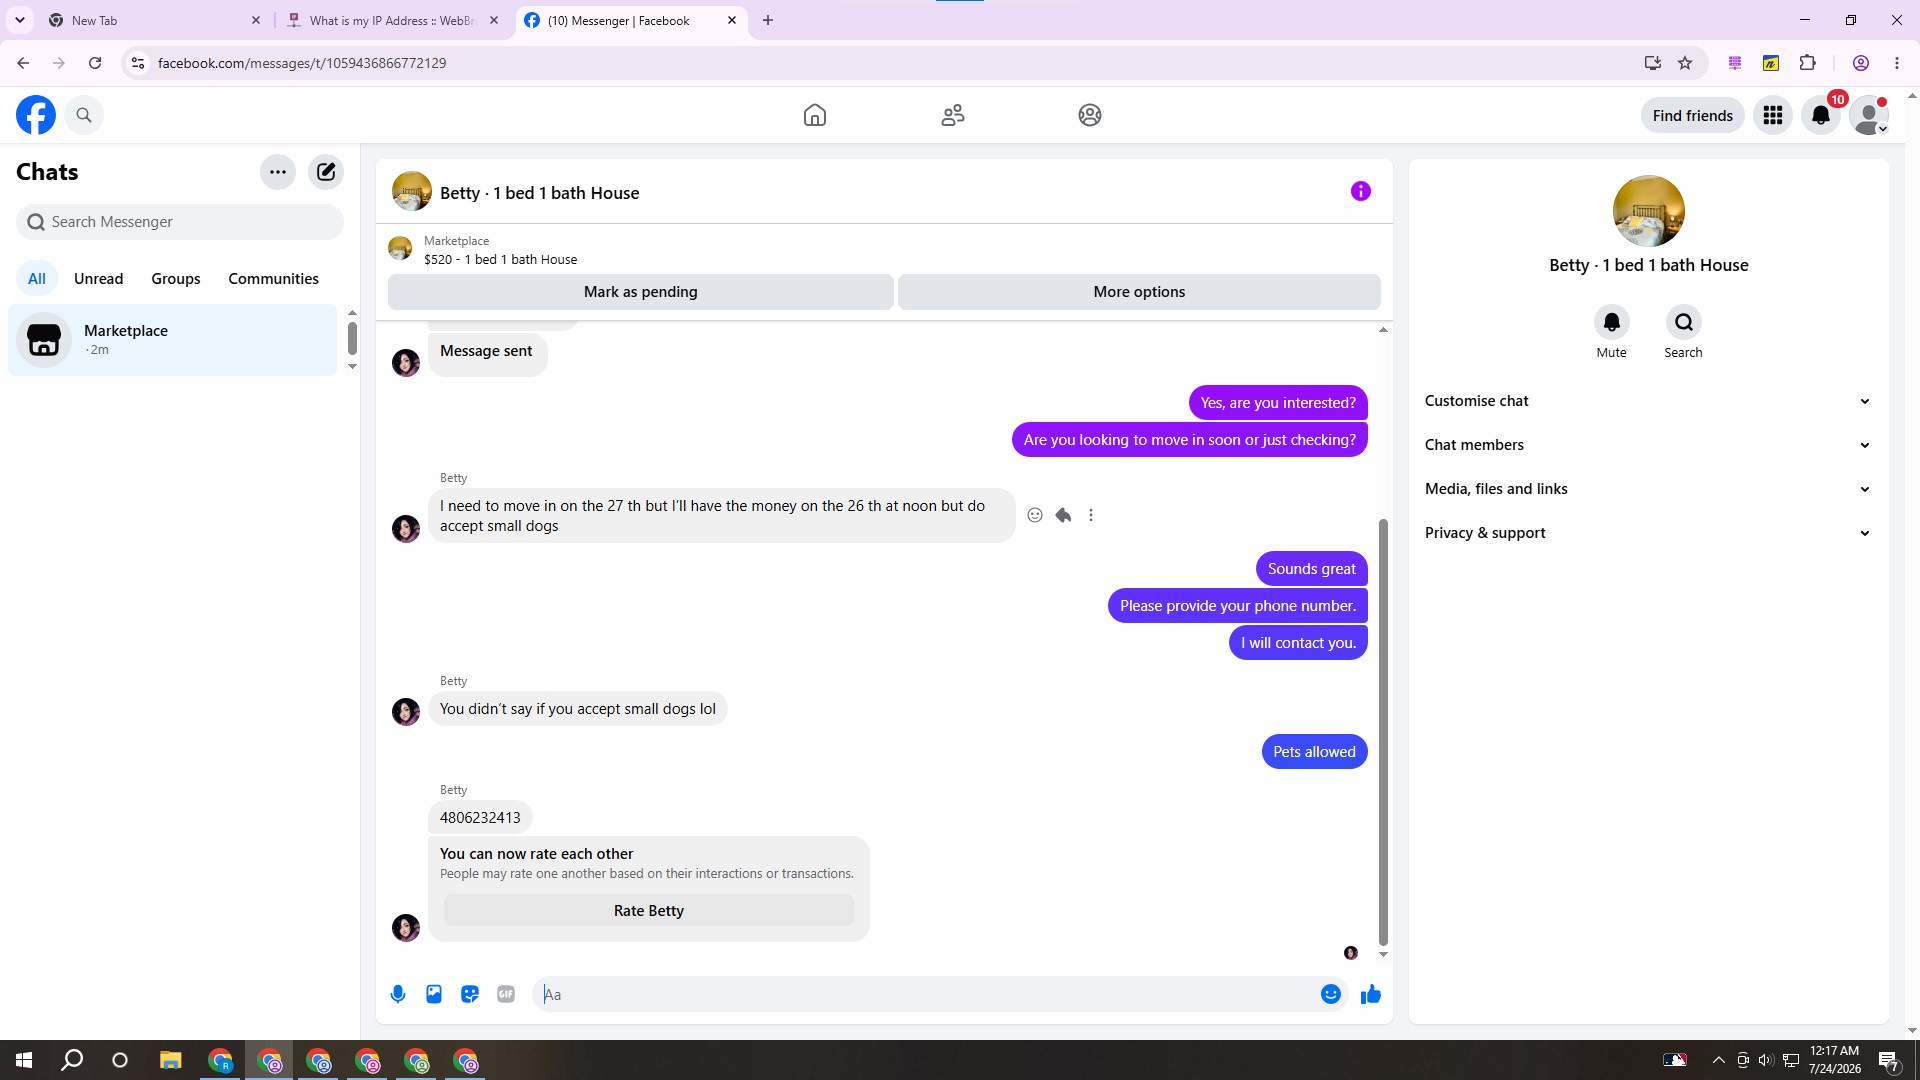Open more options for Betty's move-in message
Viewport: 1920px width, 1080px height.
(1091, 515)
